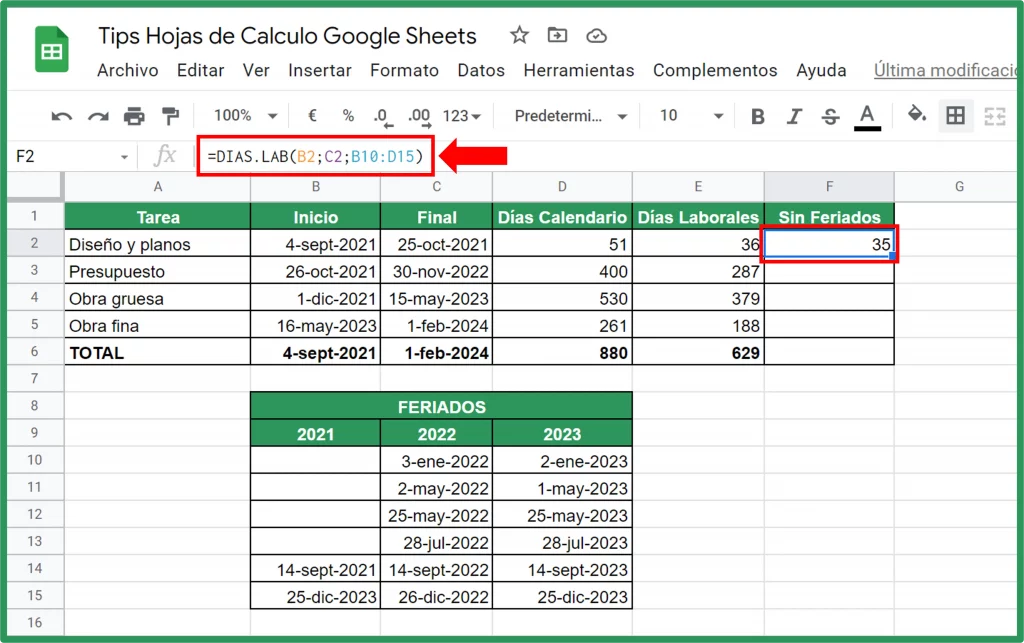1024x643 pixels.
Task: Toggle italic formatting
Action: point(793,116)
